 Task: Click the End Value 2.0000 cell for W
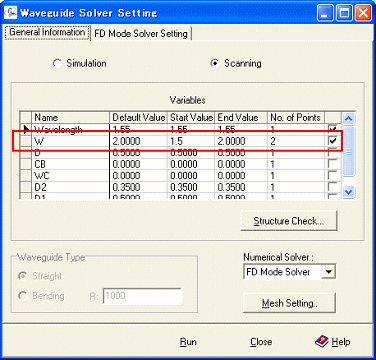pyautogui.click(x=241, y=141)
